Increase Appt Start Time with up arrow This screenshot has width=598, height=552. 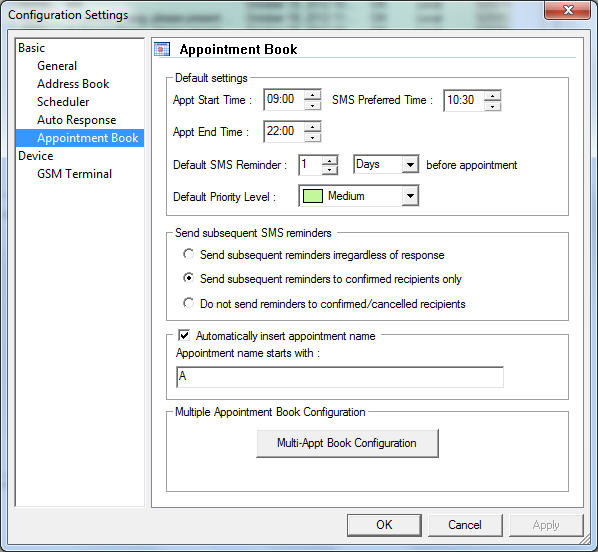(313, 95)
